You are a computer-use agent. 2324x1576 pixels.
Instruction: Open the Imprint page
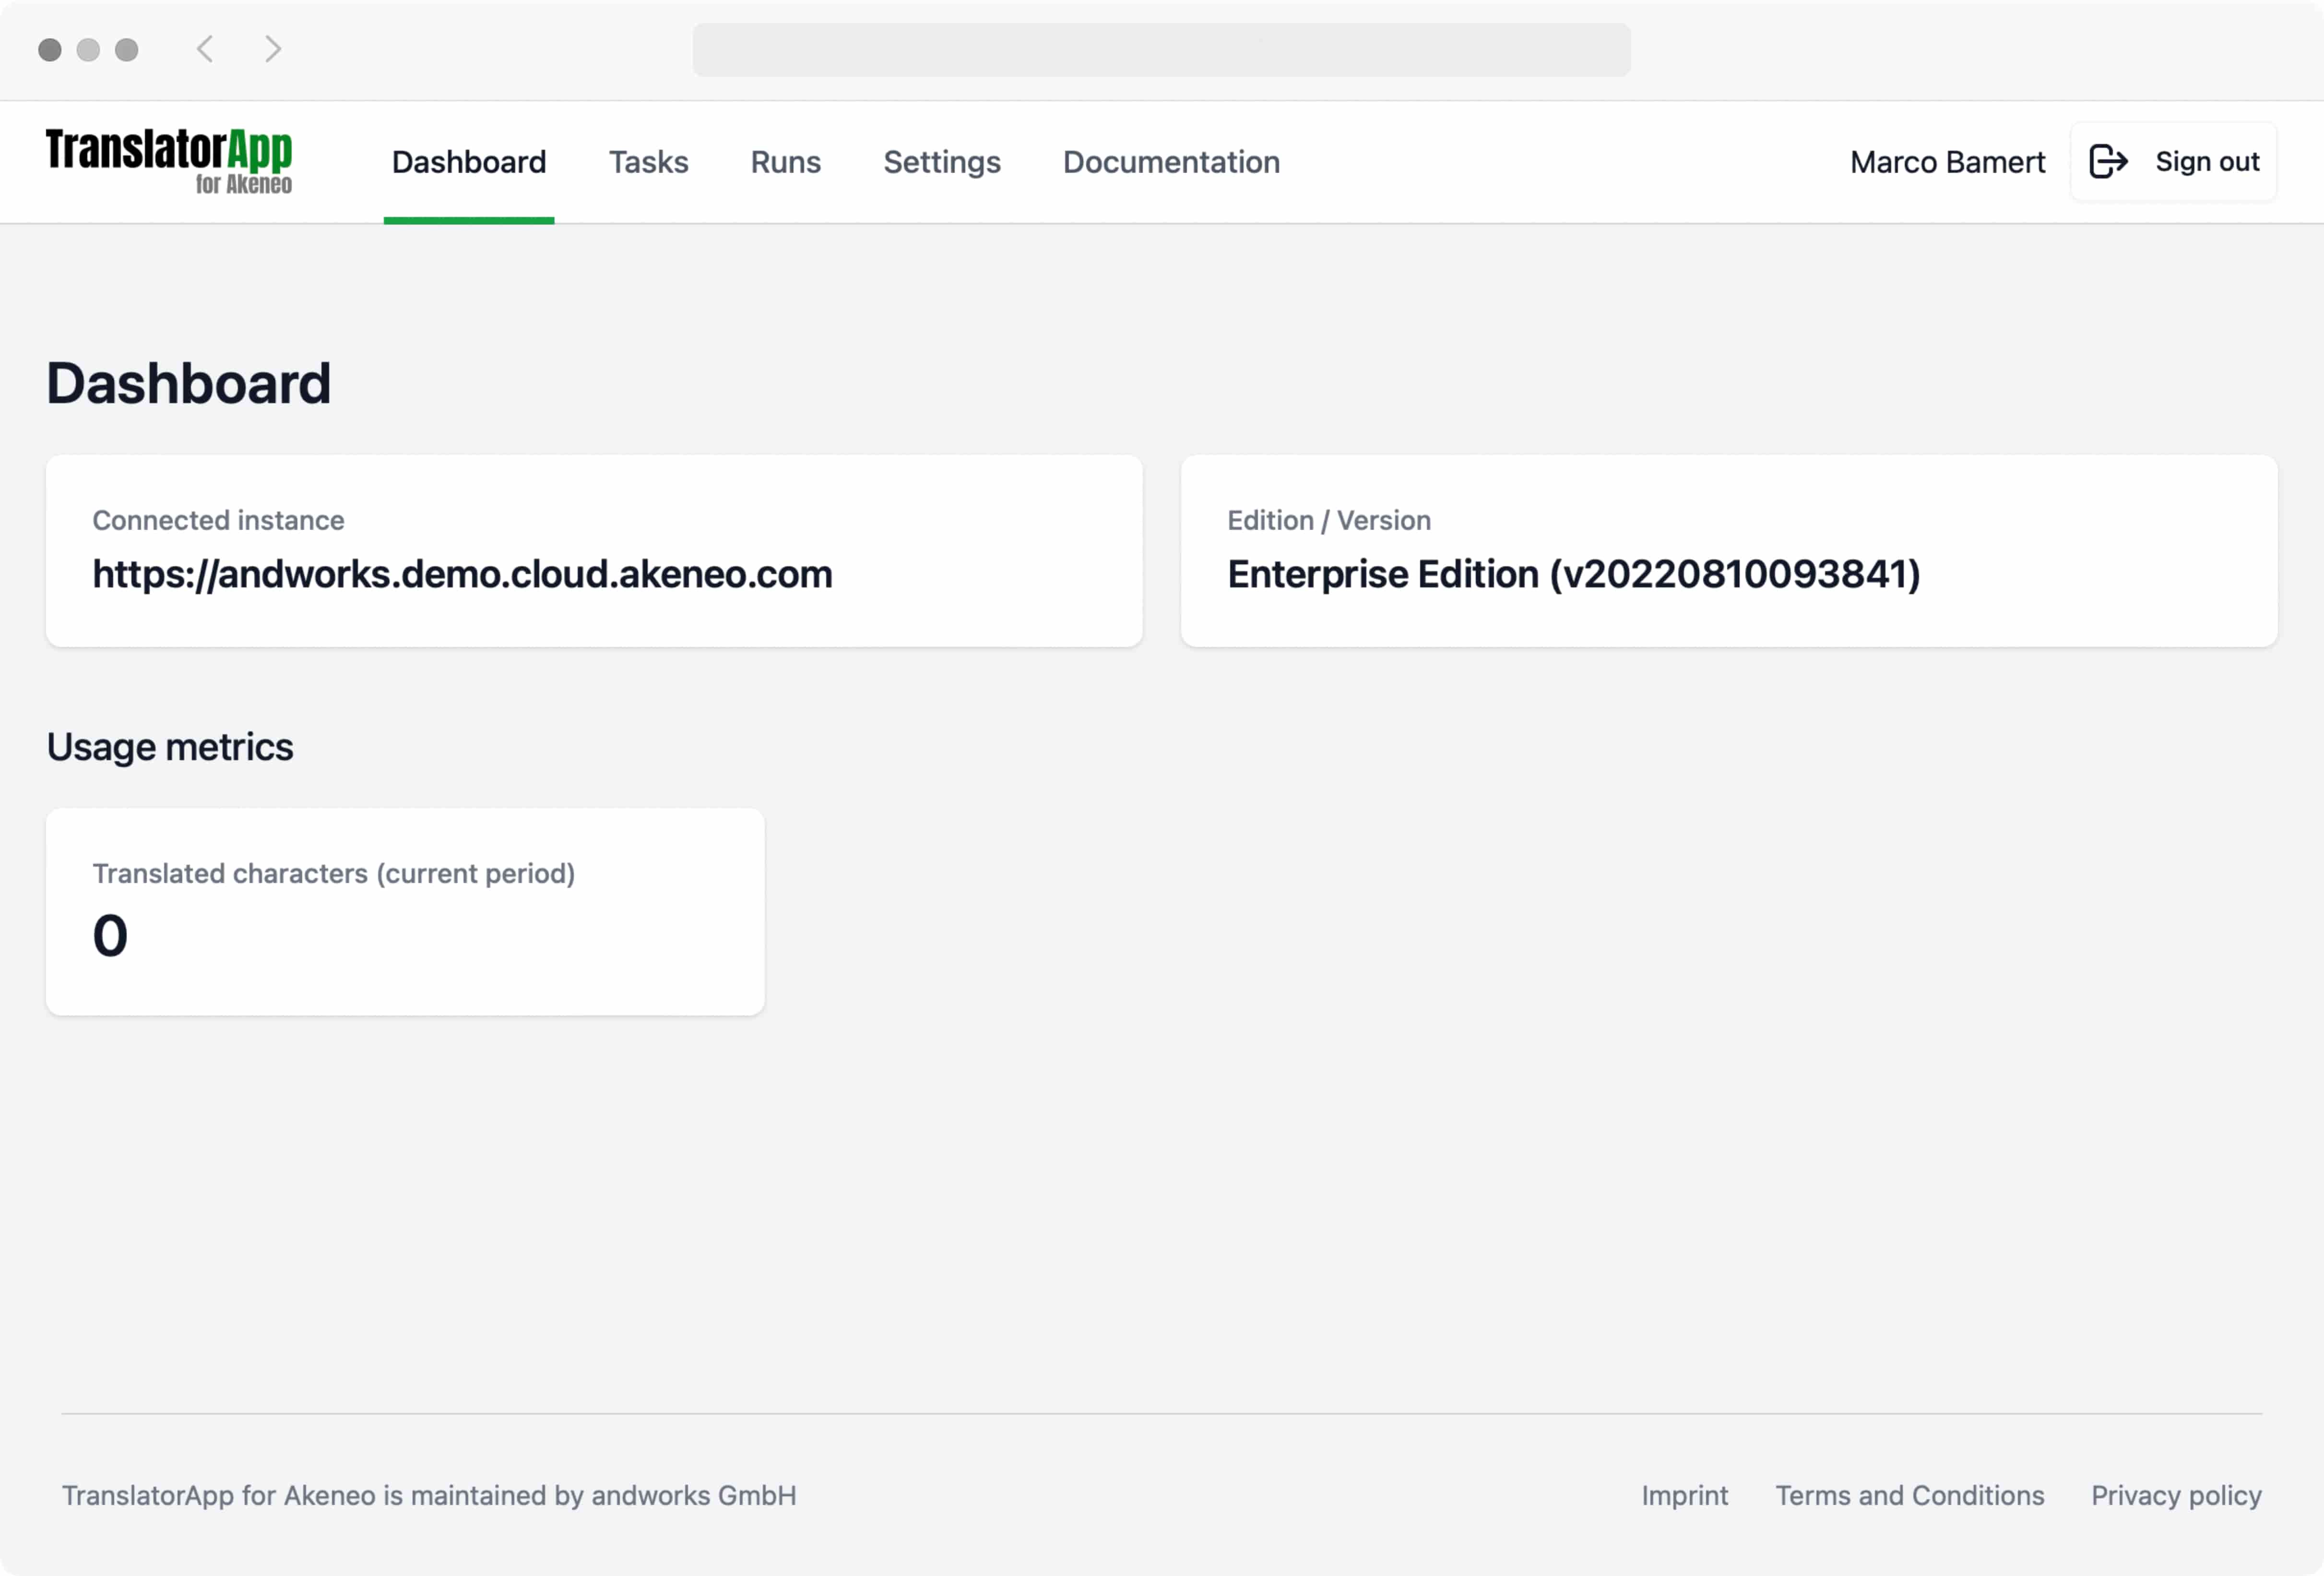(1685, 1495)
